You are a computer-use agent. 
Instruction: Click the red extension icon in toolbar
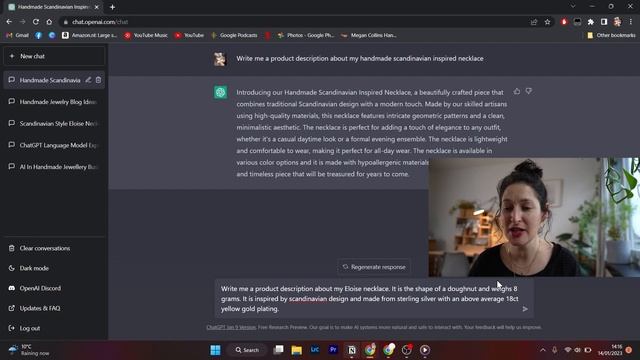click(x=564, y=22)
